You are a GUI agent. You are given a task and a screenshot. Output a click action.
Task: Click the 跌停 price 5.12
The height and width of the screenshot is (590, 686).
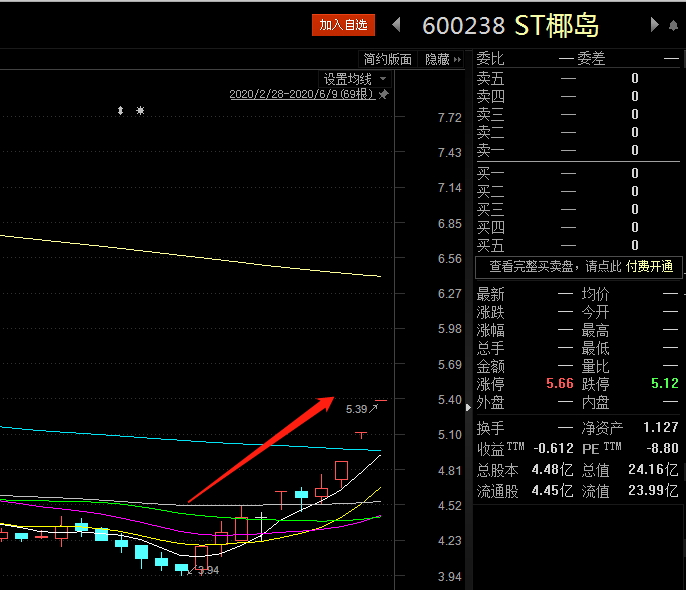pos(665,384)
